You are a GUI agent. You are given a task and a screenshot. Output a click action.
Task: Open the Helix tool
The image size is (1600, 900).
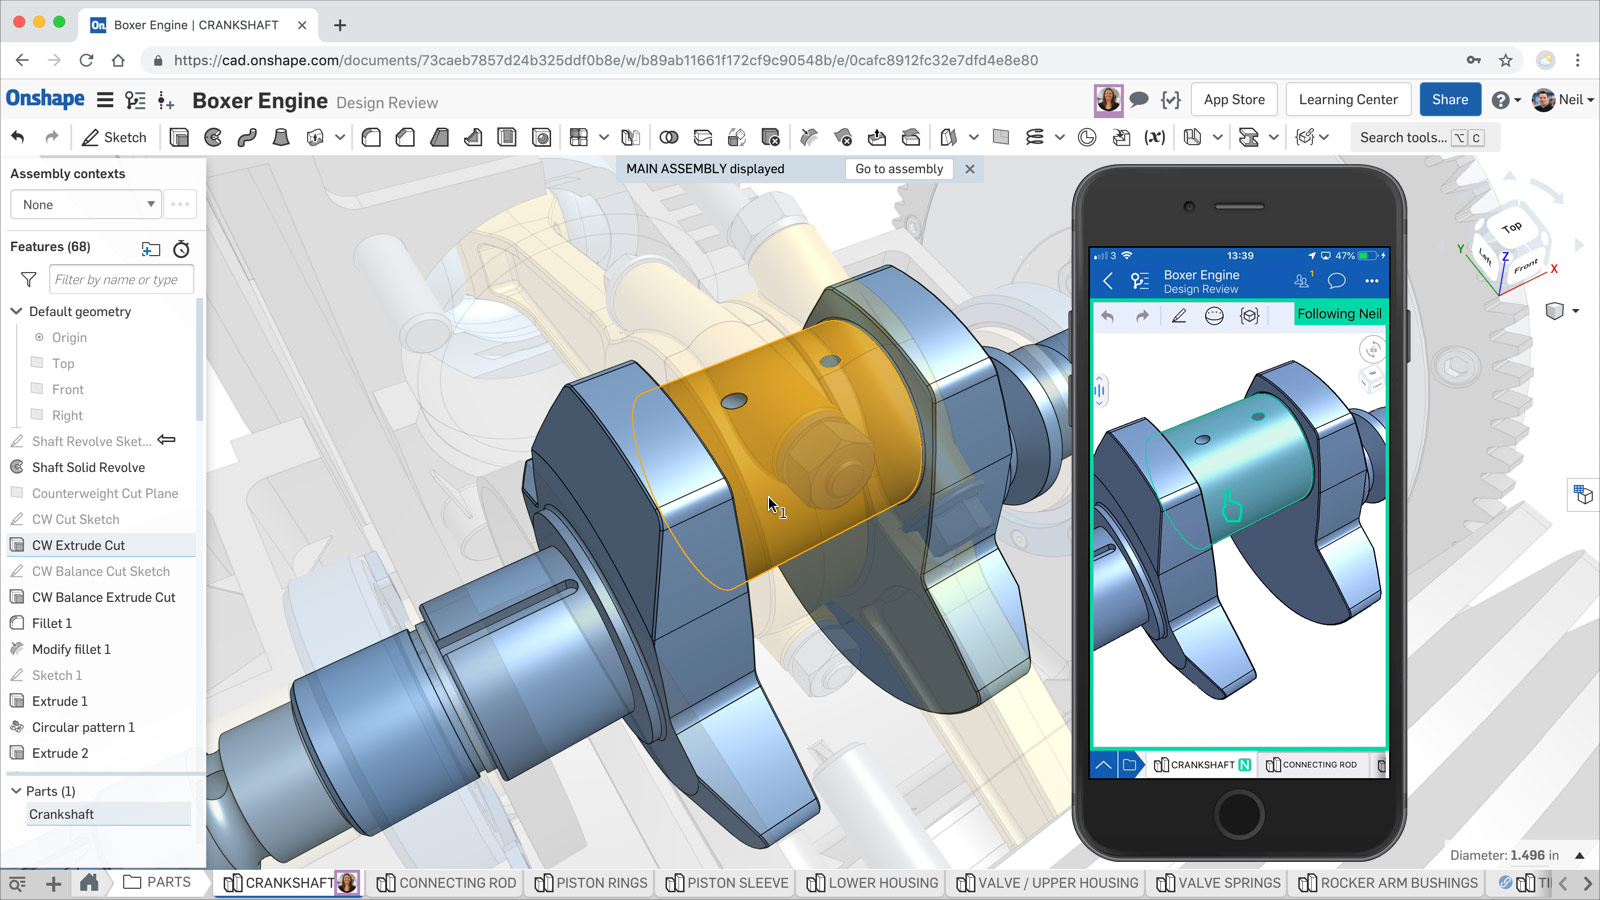(1036, 137)
